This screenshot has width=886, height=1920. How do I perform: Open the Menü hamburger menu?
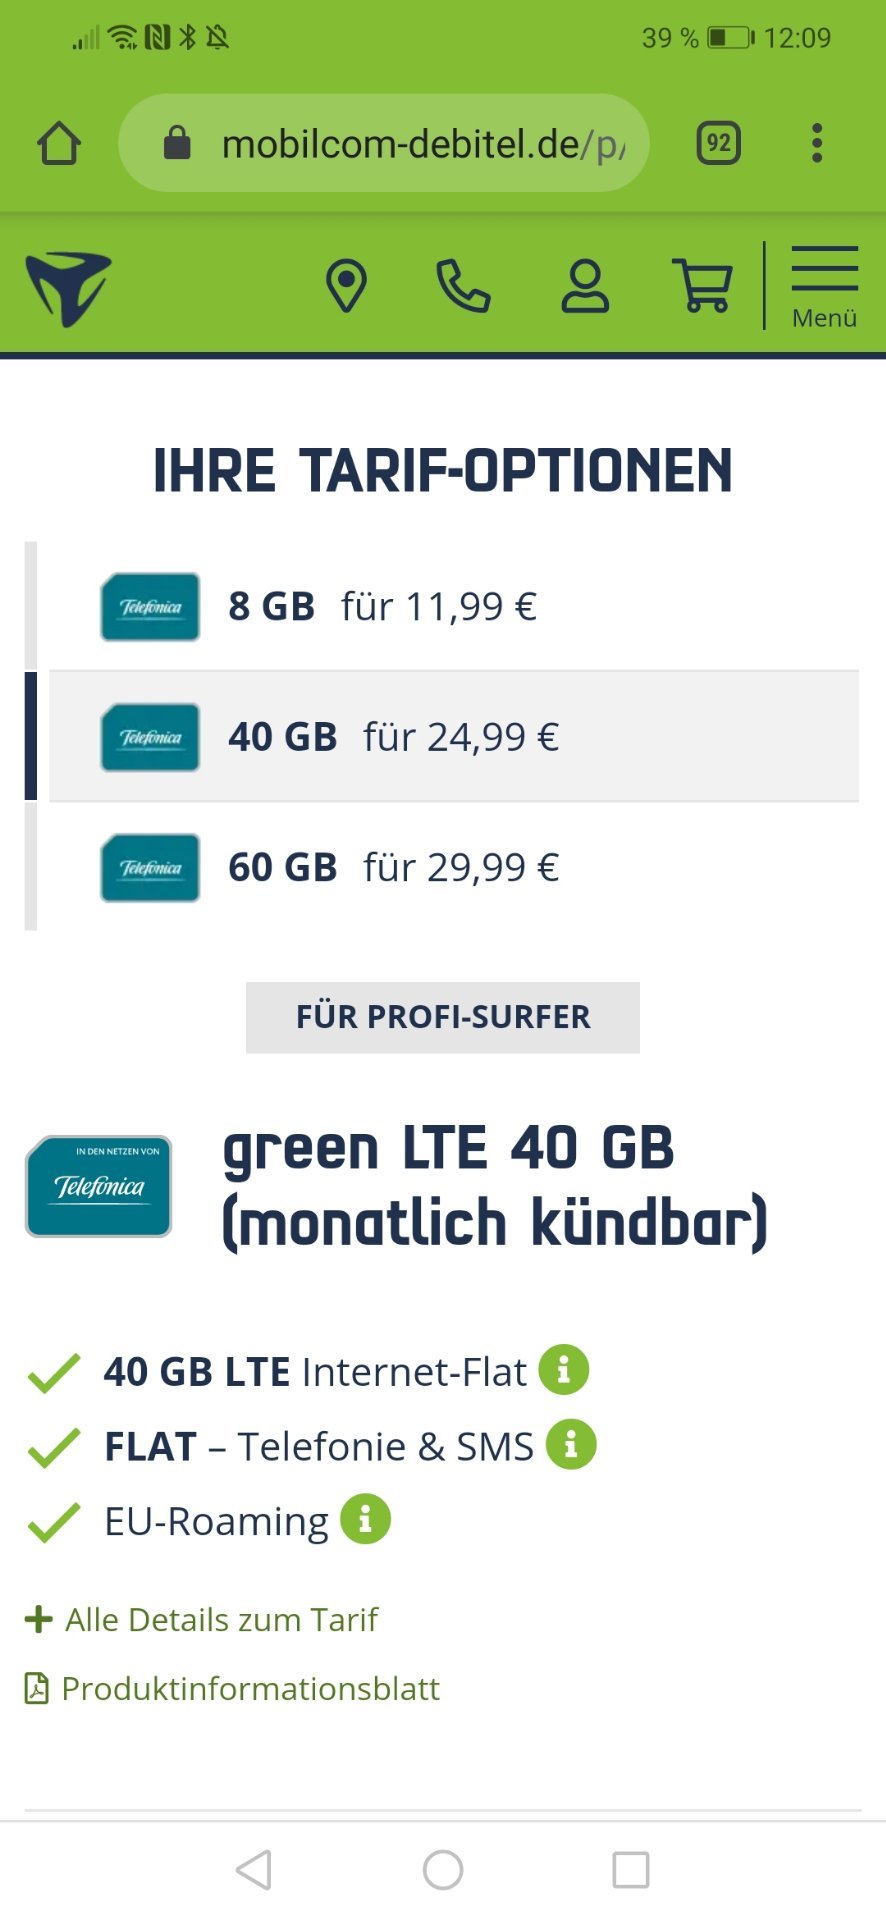[824, 287]
